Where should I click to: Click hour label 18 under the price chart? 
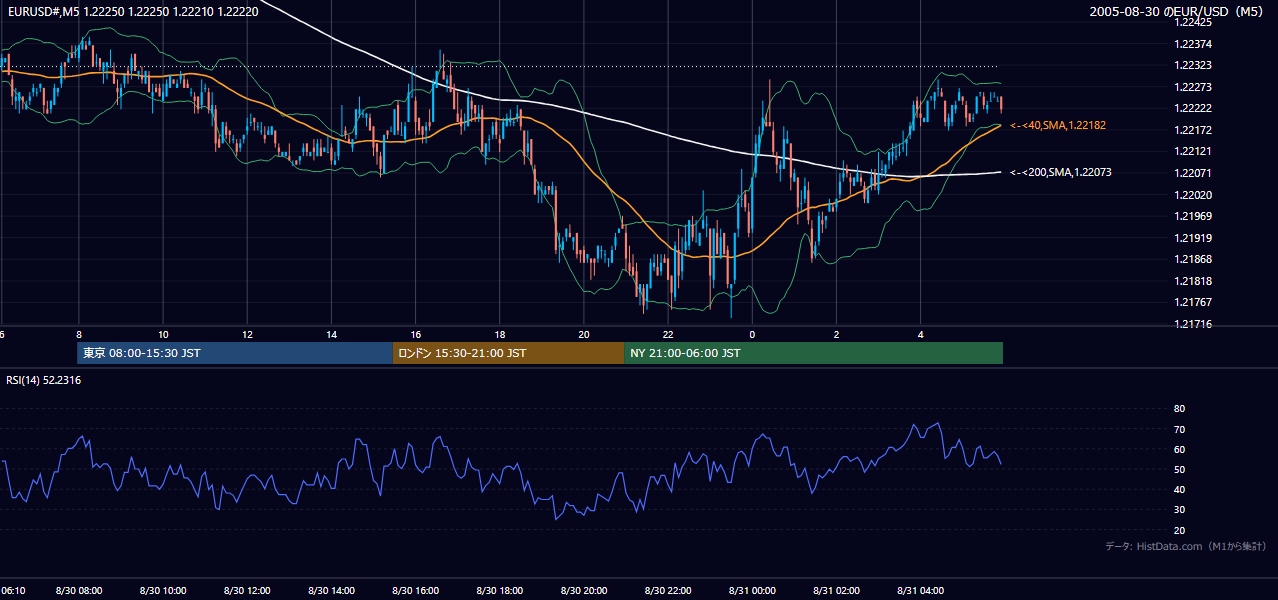tap(499, 334)
